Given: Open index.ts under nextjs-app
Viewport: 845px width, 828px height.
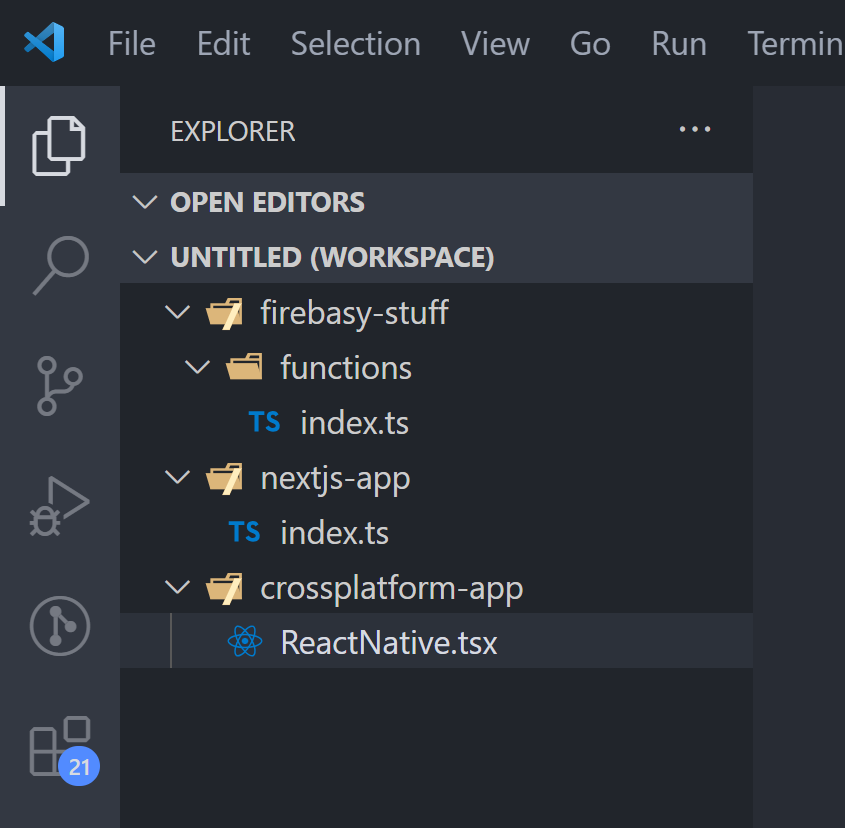Looking at the screenshot, I should point(334,533).
